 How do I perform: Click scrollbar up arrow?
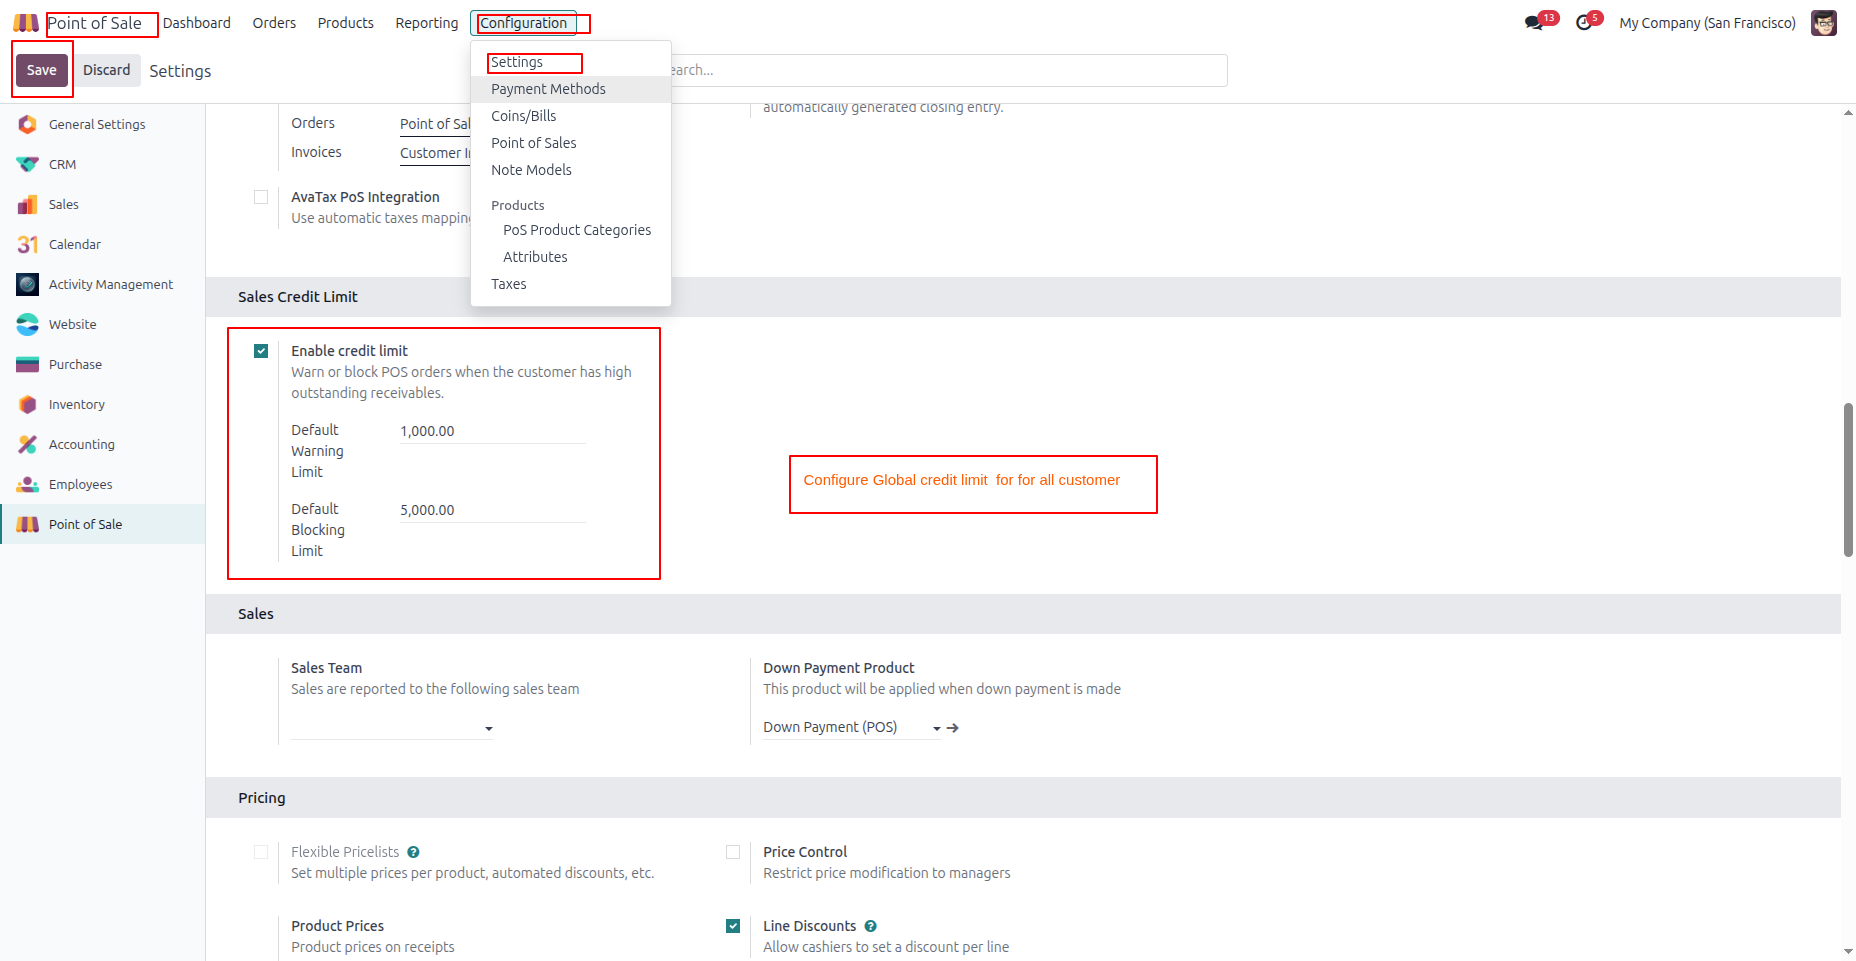pos(1848,112)
